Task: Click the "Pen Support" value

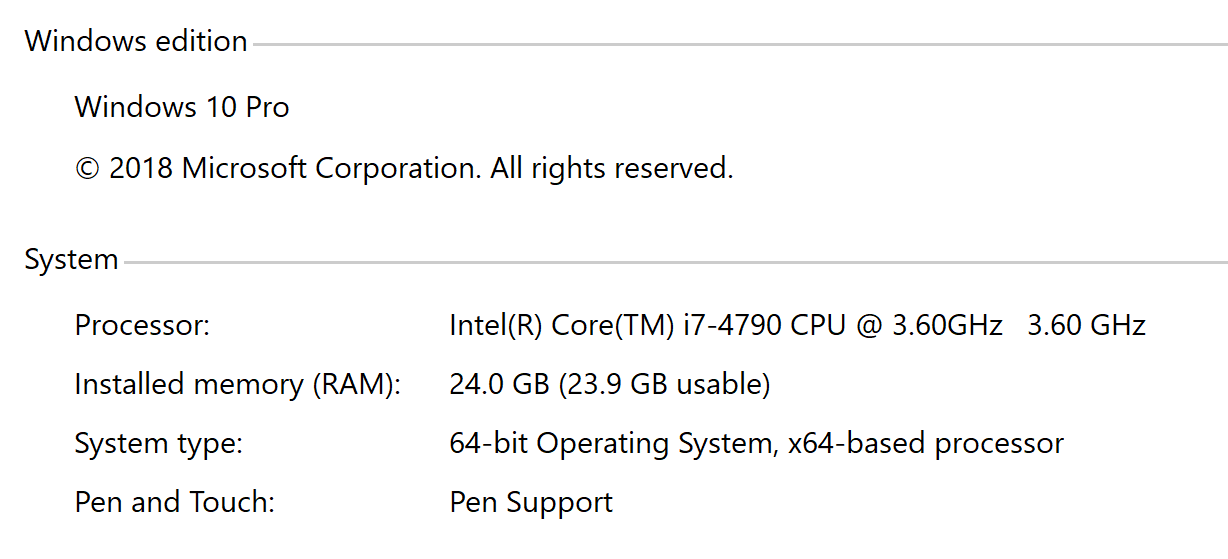Action: (x=531, y=502)
